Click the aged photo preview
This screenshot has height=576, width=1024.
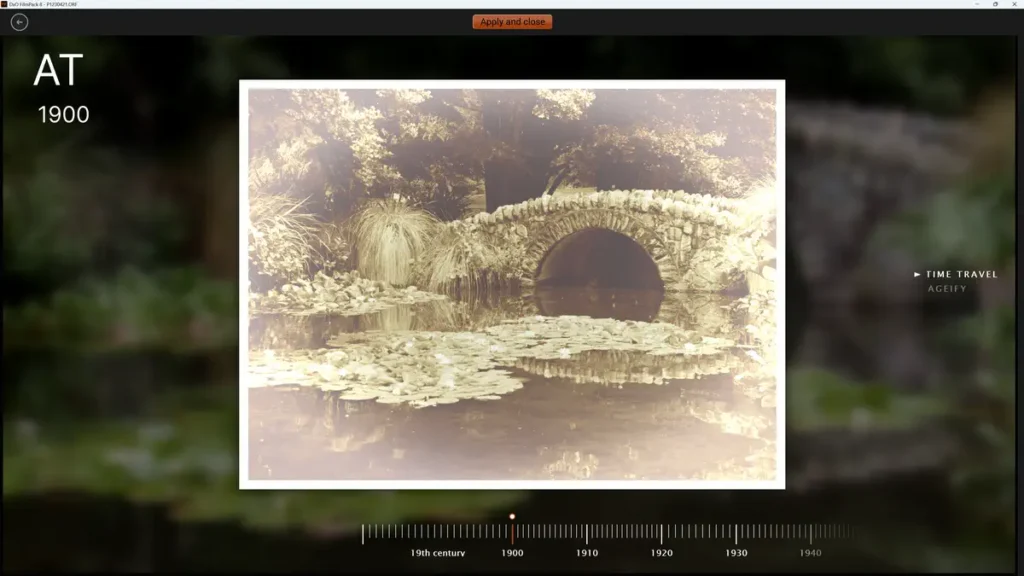click(512, 285)
